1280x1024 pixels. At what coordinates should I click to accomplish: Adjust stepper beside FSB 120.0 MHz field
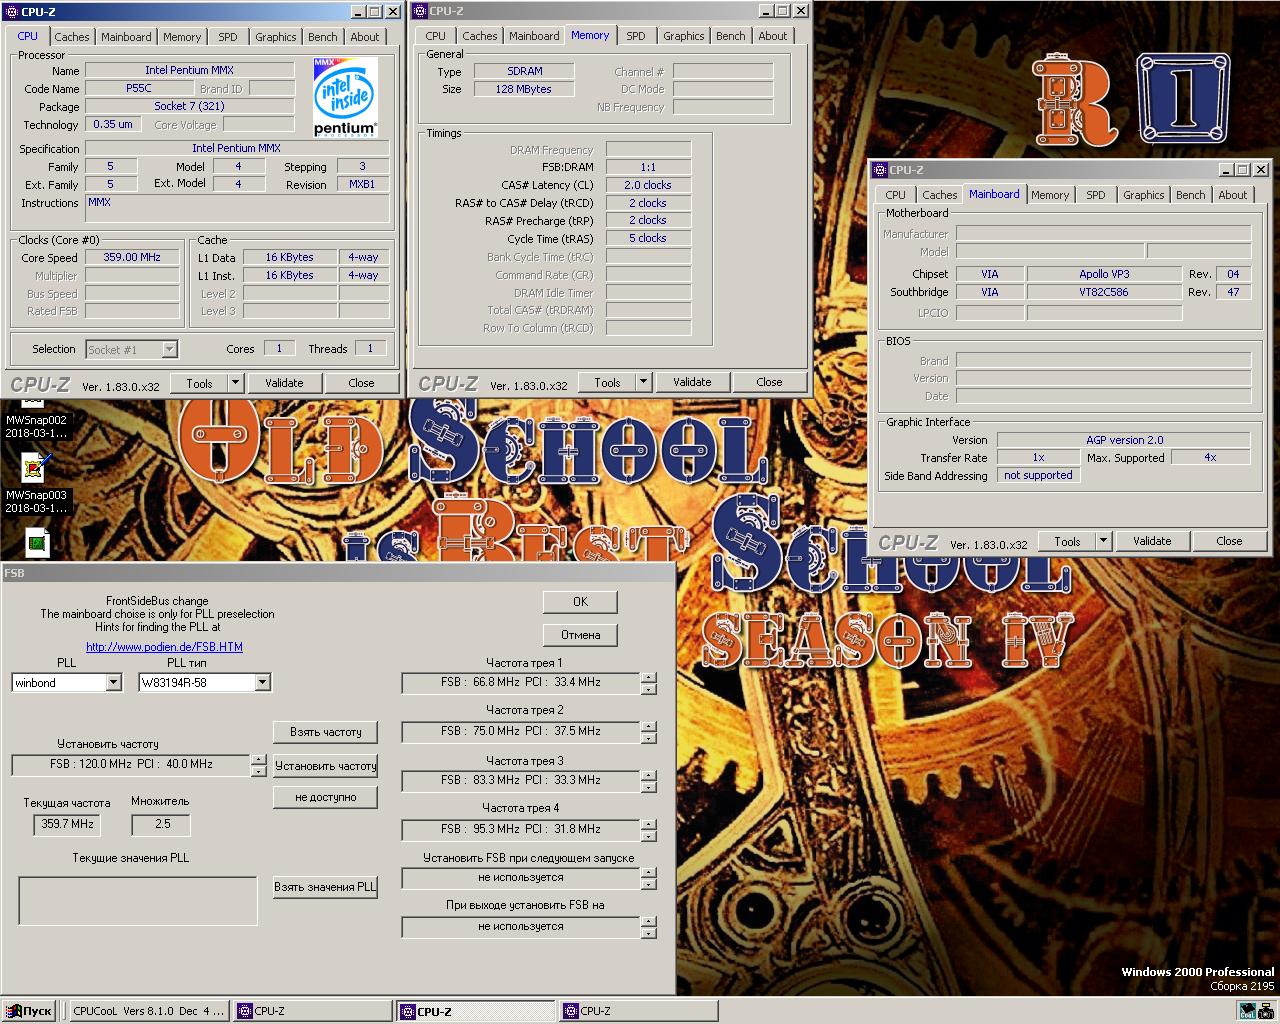[x=259, y=765]
